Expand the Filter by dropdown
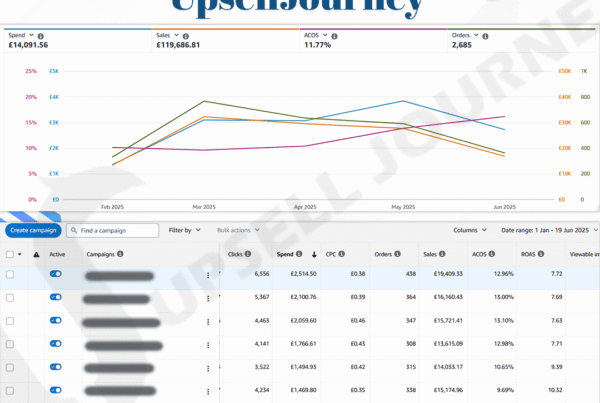The width and height of the screenshot is (600, 403). (185, 230)
